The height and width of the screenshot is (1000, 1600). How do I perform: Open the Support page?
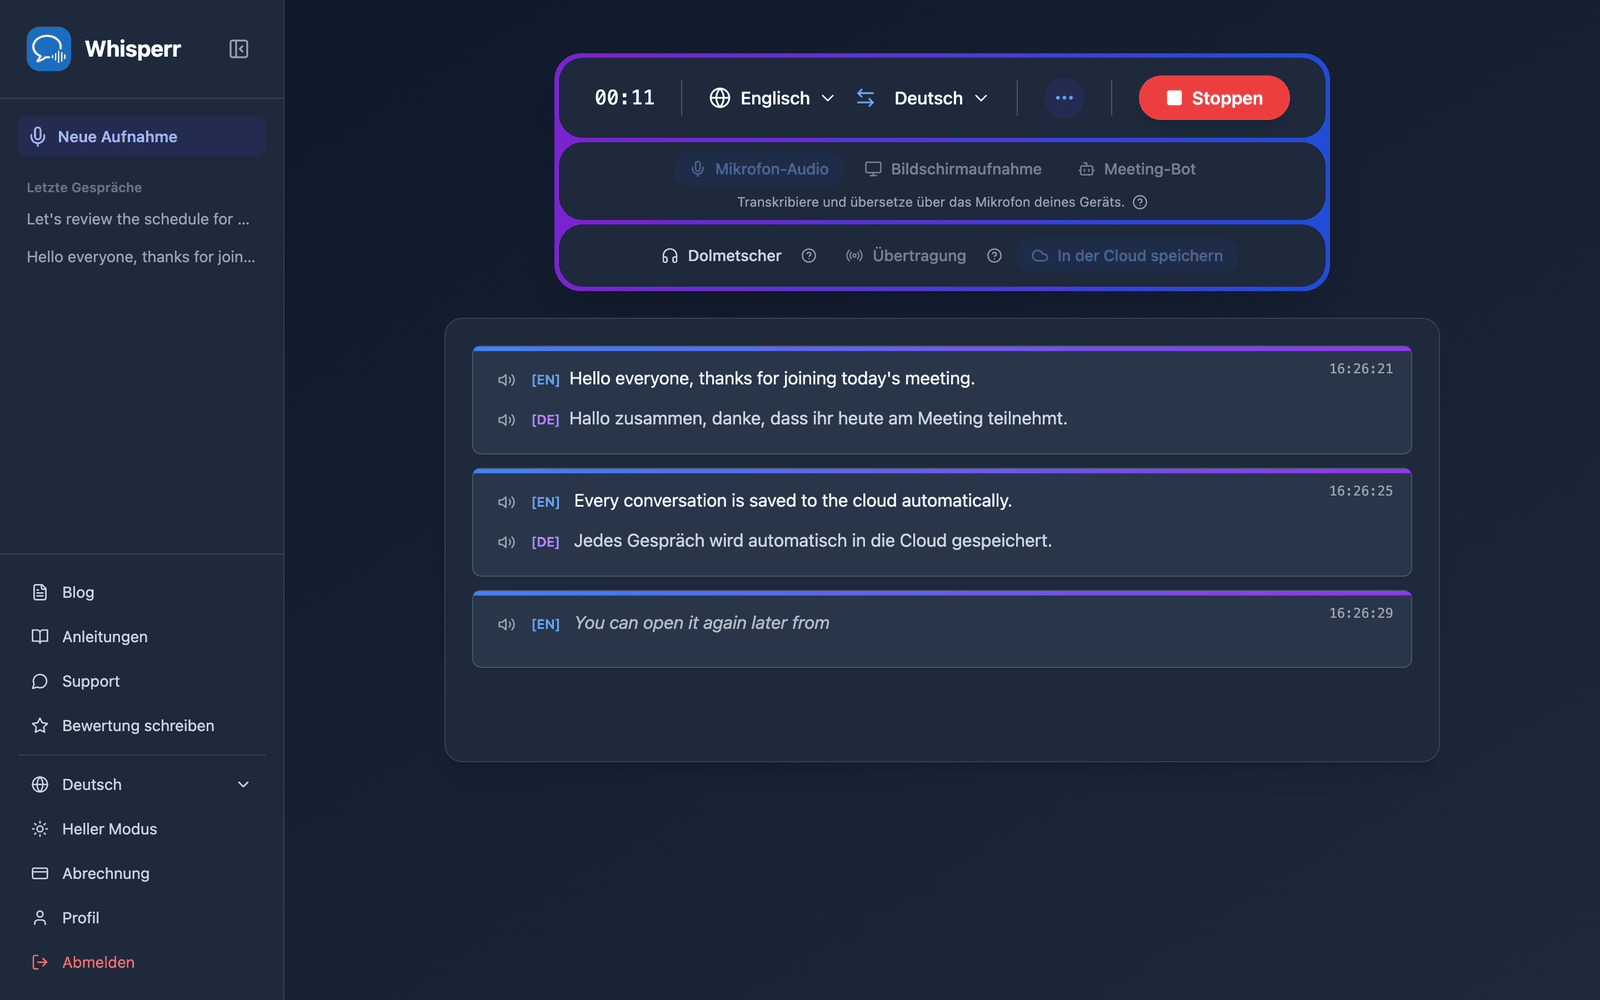[91, 681]
